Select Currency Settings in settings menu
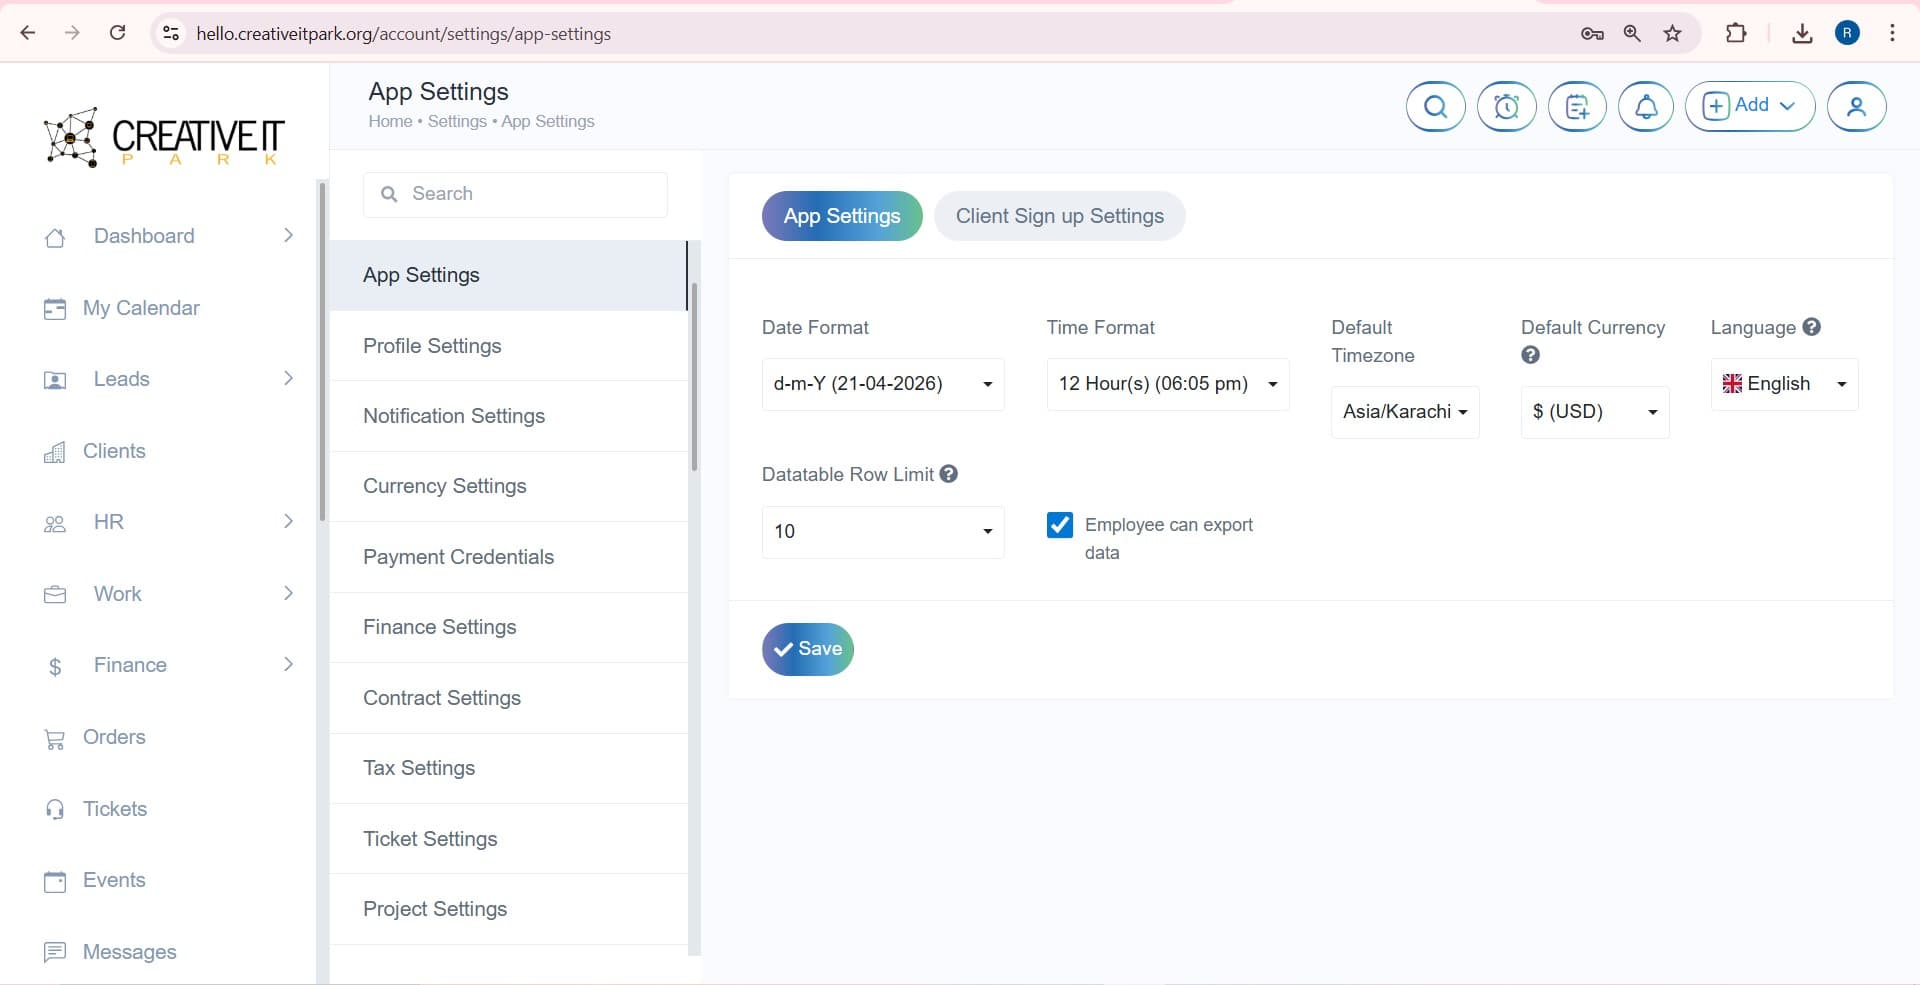The width and height of the screenshot is (1920, 985). point(444,486)
